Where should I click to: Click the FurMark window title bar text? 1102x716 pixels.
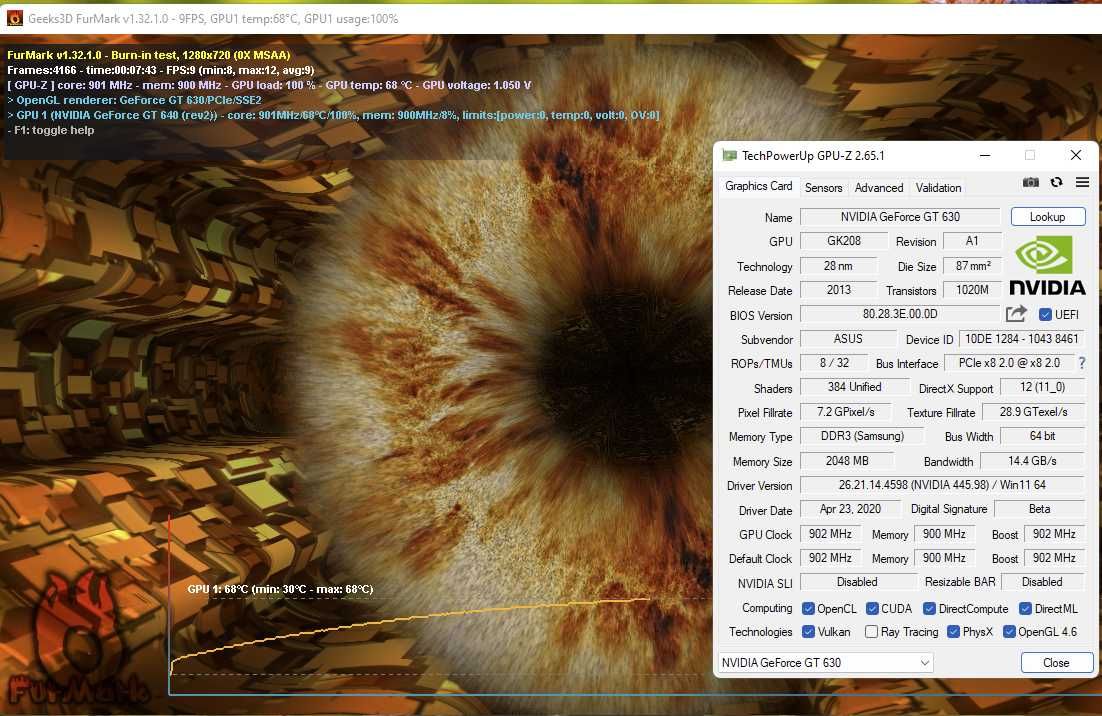[213, 19]
